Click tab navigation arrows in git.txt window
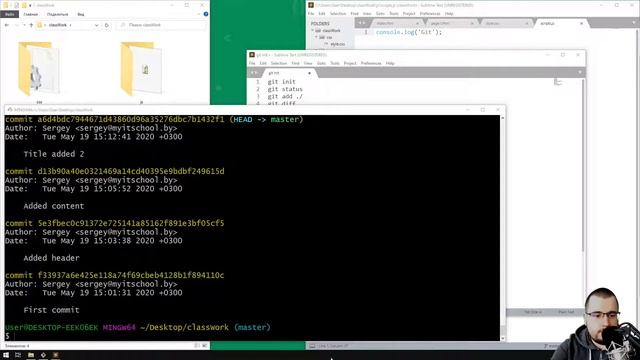The image size is (640, 360). 254,73
